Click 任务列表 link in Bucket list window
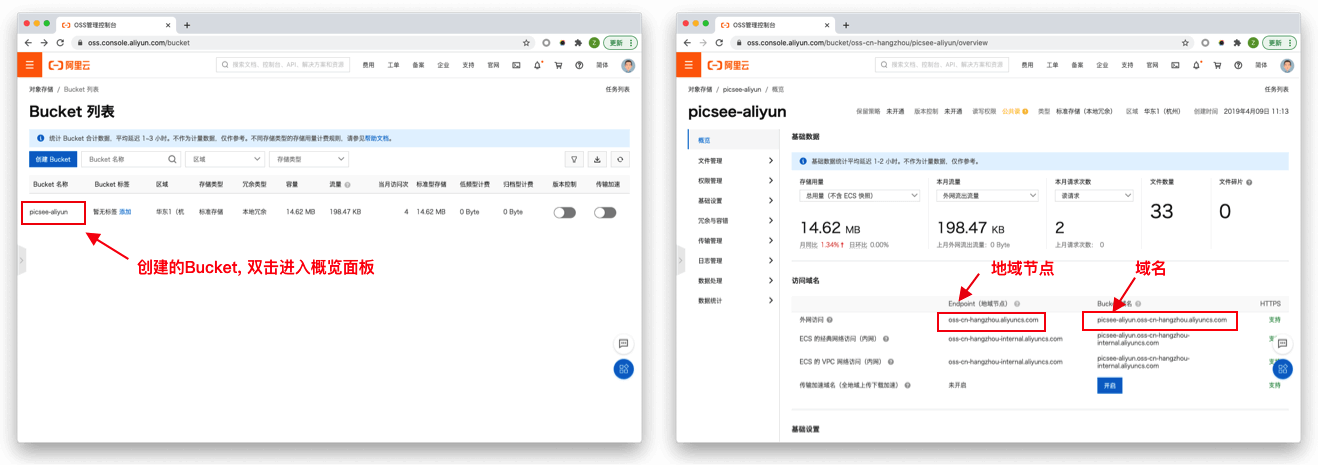 click(618, 90)
